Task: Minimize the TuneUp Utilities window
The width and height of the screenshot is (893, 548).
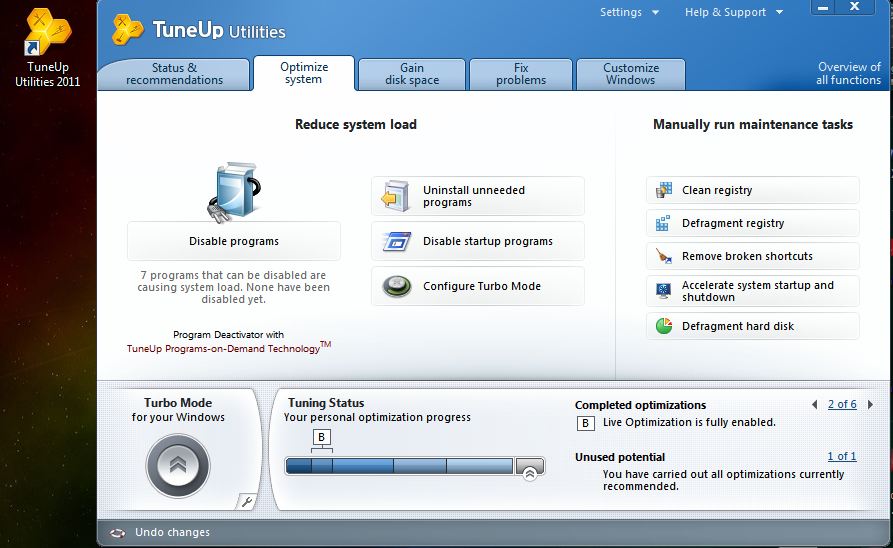Action: pos(823,7)
